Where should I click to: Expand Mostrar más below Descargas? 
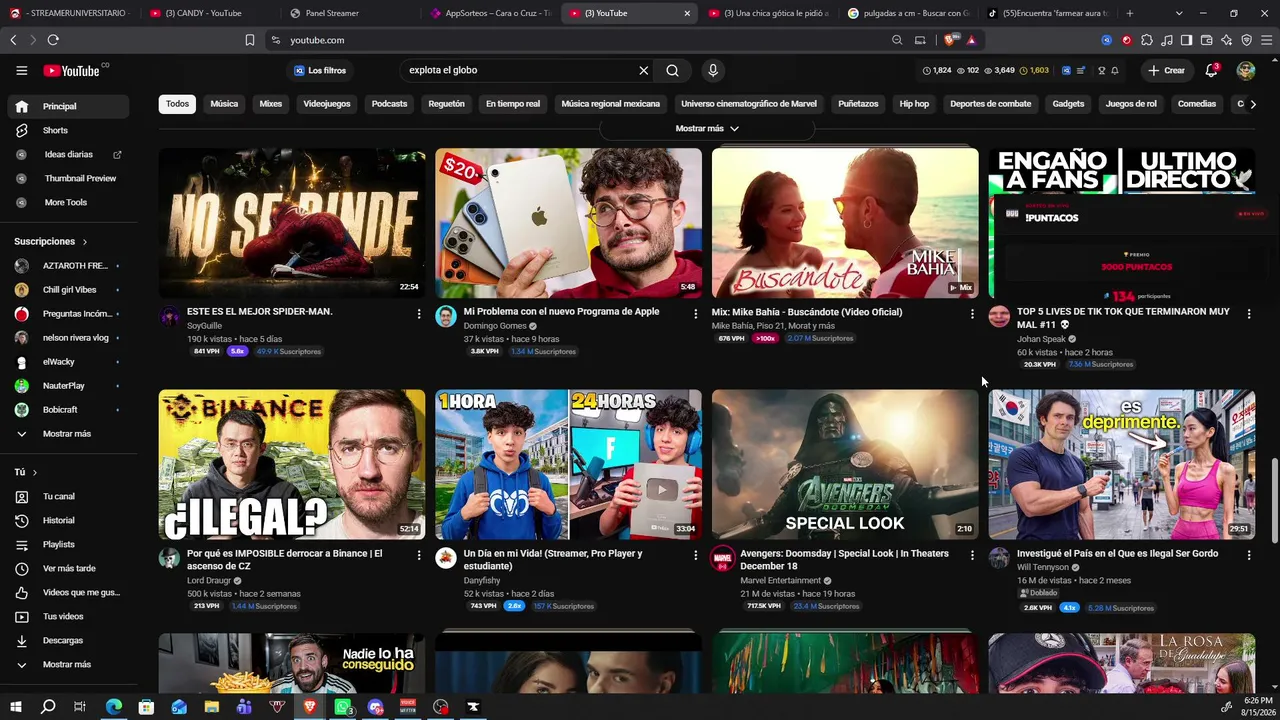pos(66,665)
